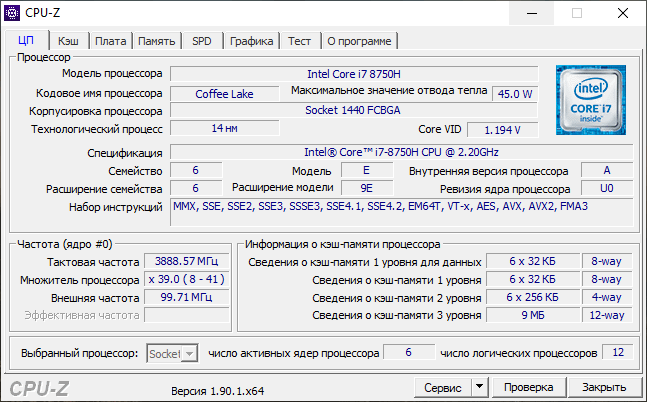The height and width of the screenshot is (402, 647).
Task: Click the specification field i7-8750H CPU @ 2.20GHz
Action: coord(401,152)
